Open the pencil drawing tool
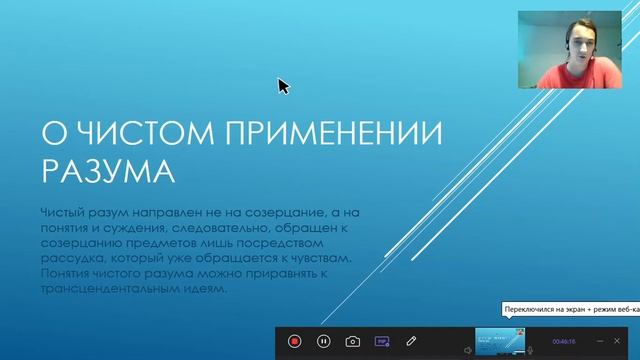The width and height of the screenshot is (640, 360). tap(411, 341)
